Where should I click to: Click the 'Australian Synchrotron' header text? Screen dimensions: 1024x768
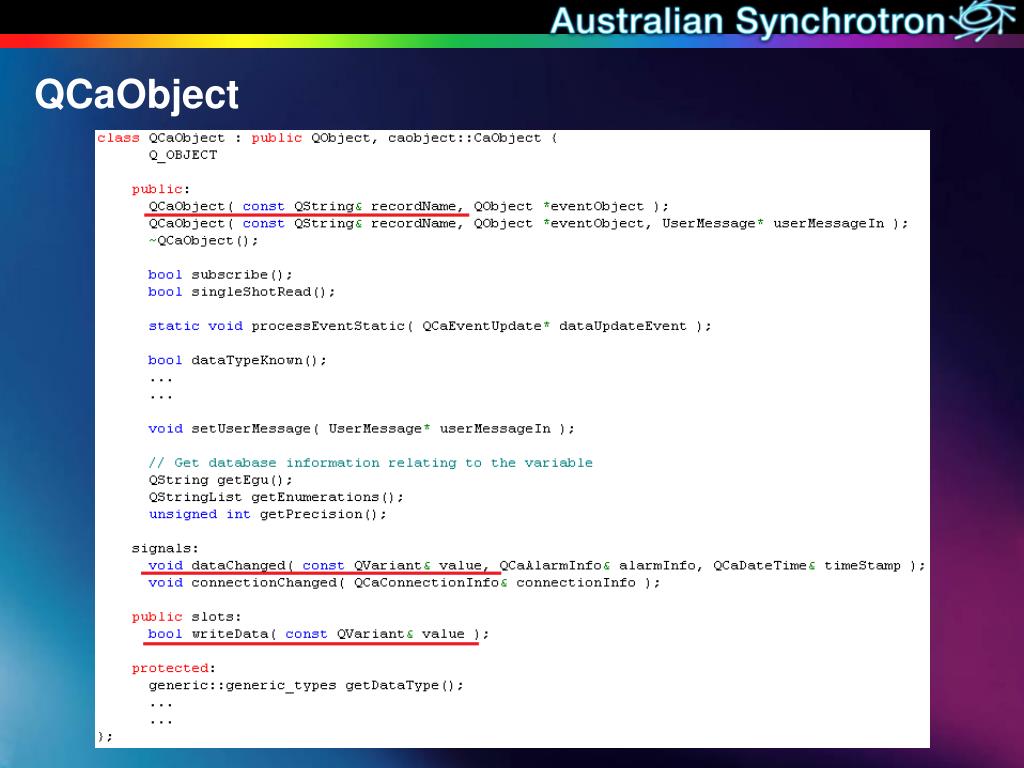tap(747, 22)
